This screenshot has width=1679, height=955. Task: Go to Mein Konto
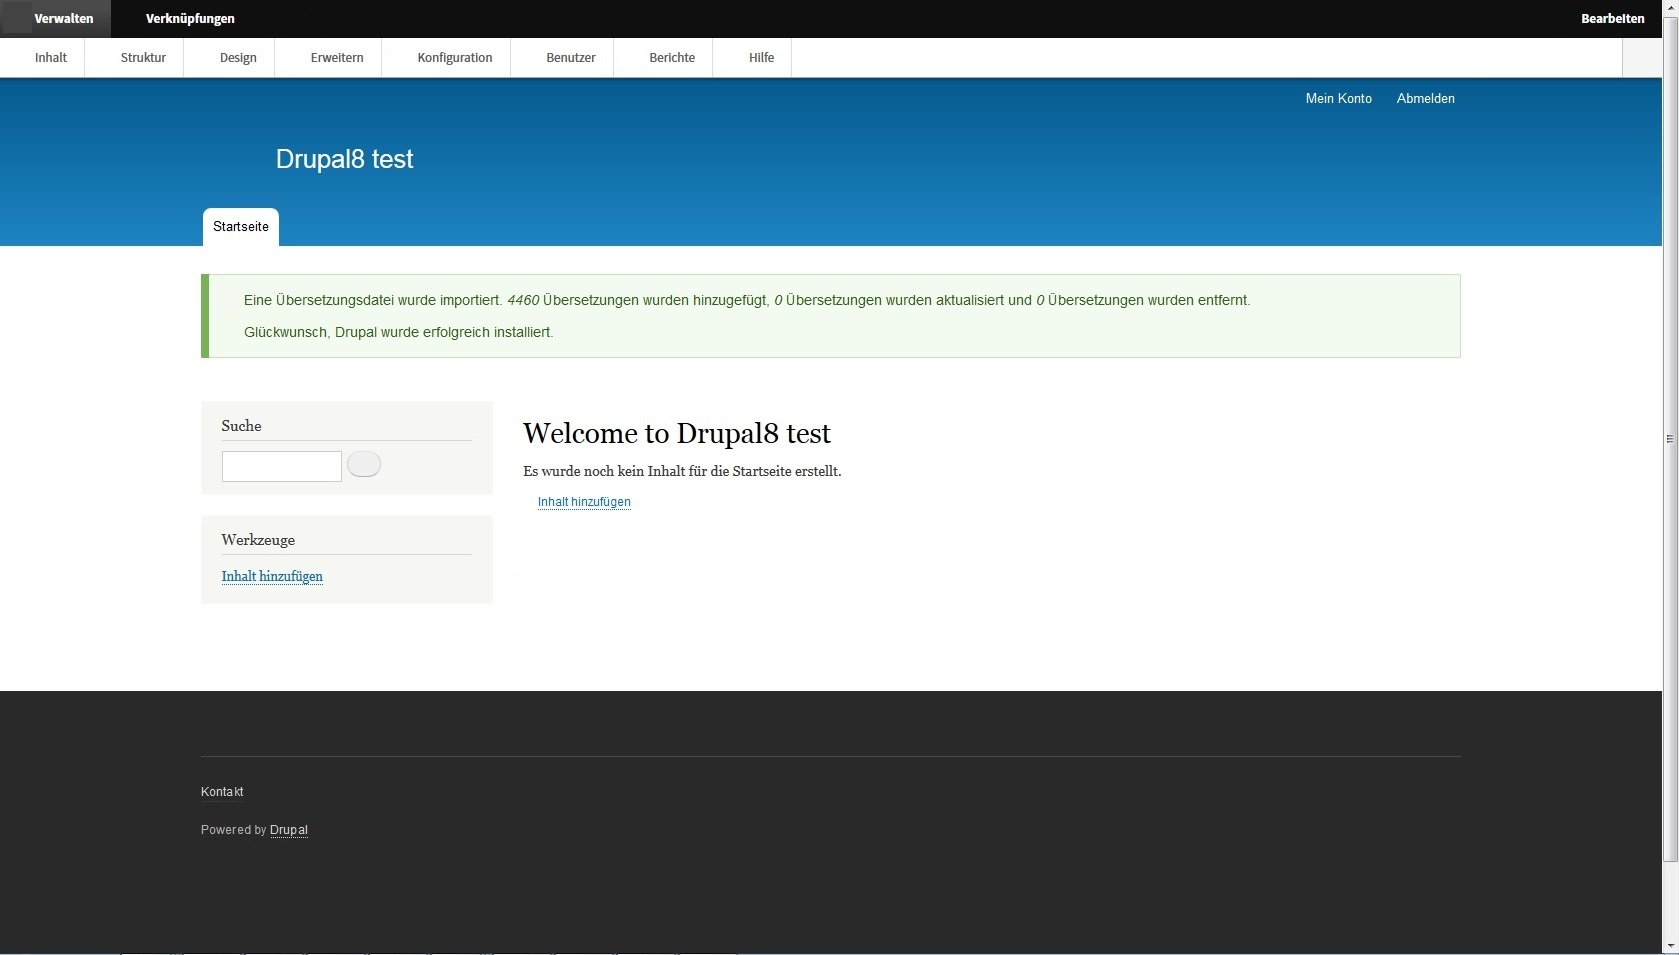pos(1338,99)
